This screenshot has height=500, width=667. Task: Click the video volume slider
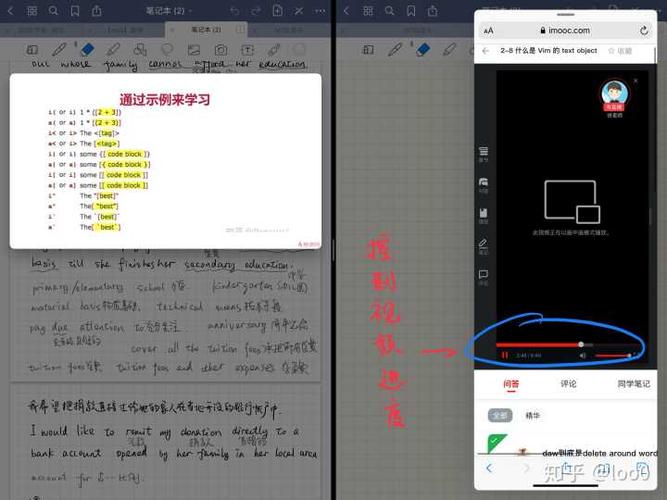tap(613, 355)
